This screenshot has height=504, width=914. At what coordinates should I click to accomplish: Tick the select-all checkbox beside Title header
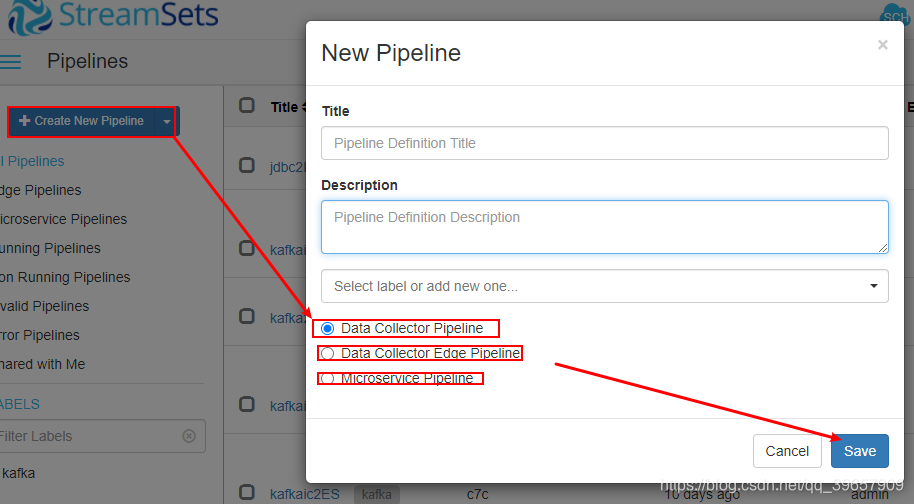(247, 105)
